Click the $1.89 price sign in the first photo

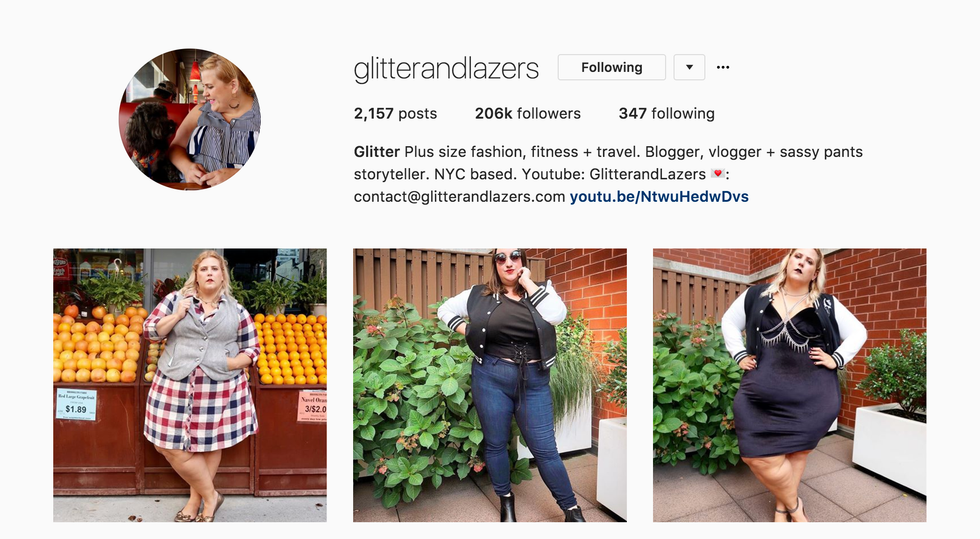76,404
